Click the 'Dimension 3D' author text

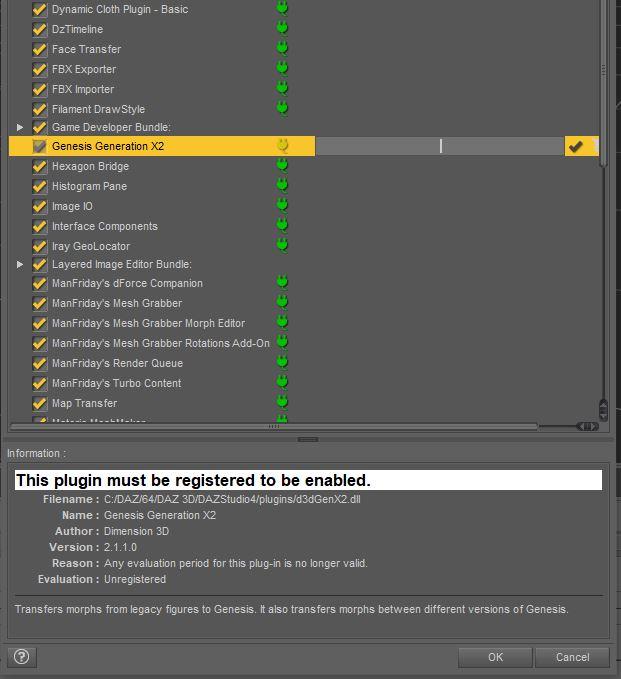(136, 531)
